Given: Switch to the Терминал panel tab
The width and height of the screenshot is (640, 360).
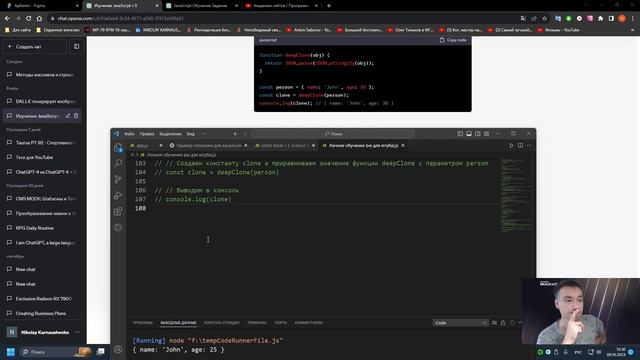Looking at the screenshot, I should pos(257,323).
